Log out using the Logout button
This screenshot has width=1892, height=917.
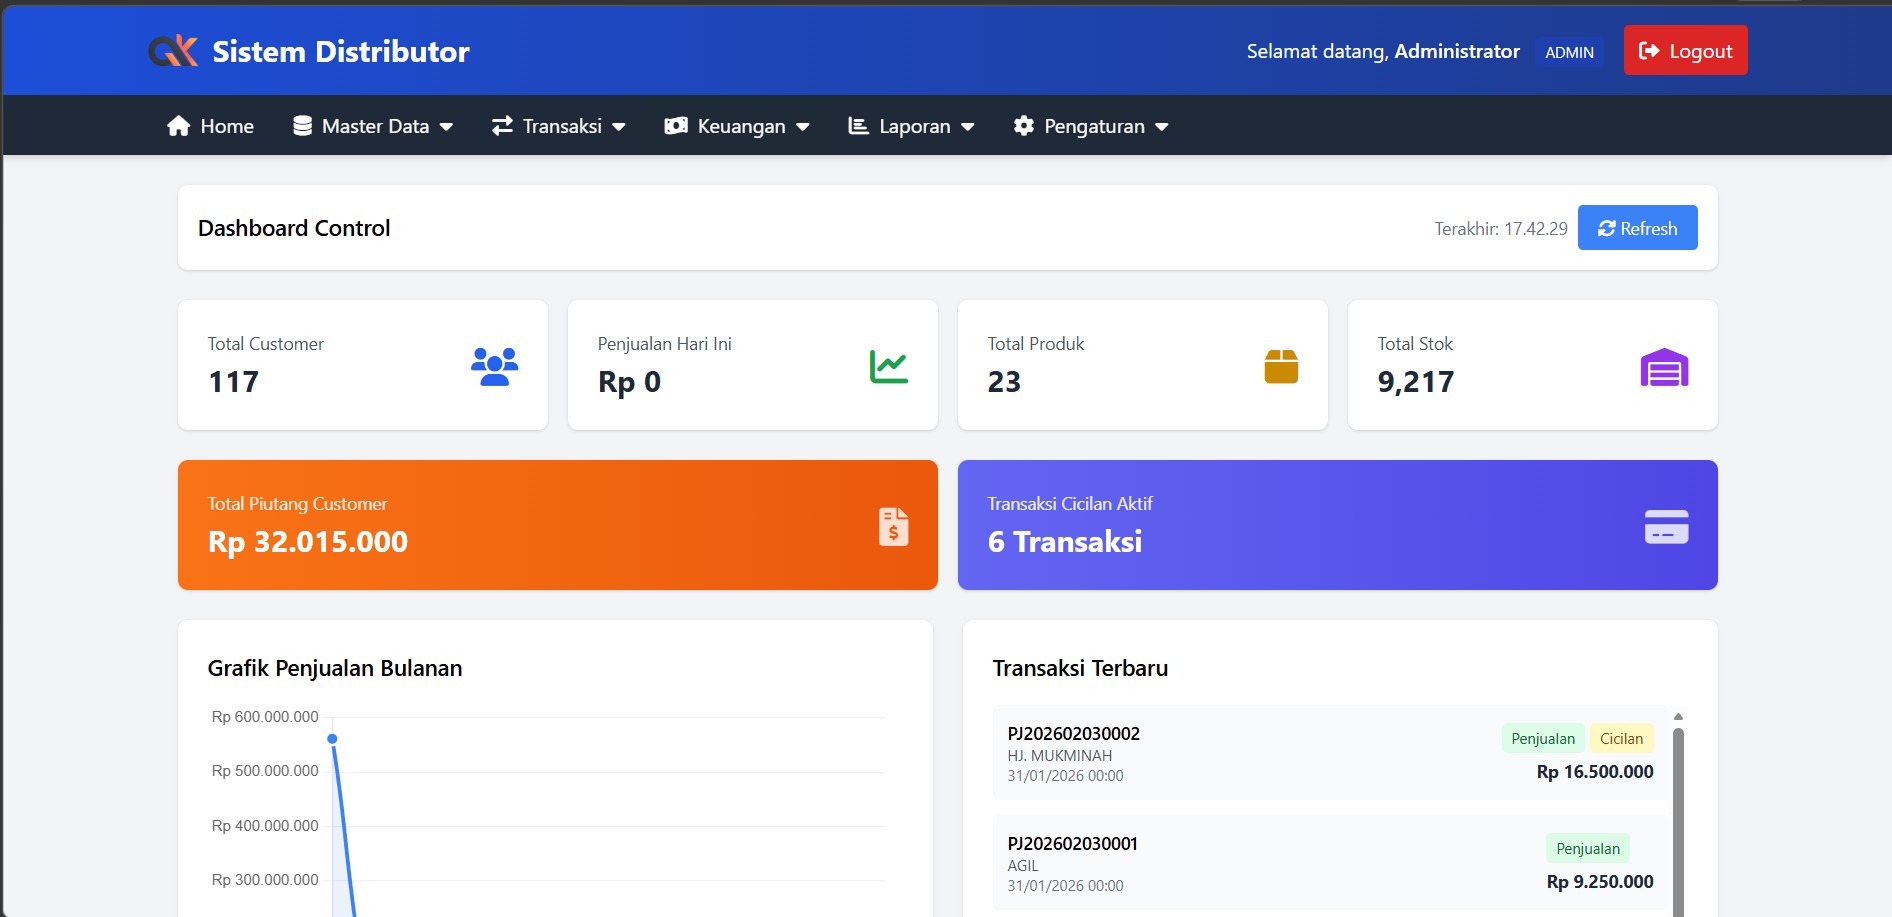click(1685, 51)
